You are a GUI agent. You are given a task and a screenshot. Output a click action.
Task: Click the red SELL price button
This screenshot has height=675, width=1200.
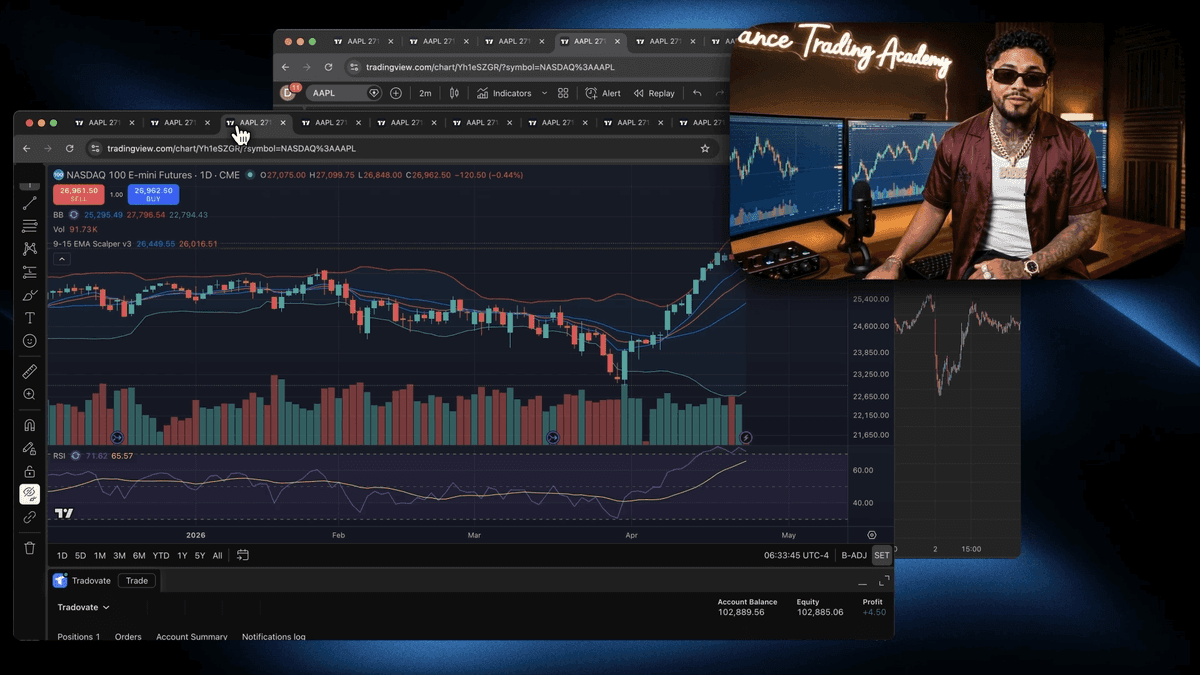[x=79, y=194]
